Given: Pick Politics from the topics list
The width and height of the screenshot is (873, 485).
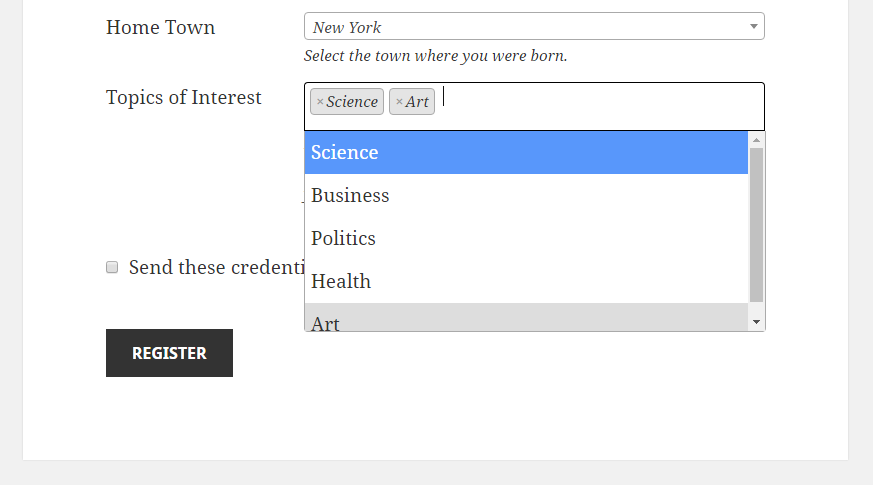Looking at the screenshot, I should (526, 239).
